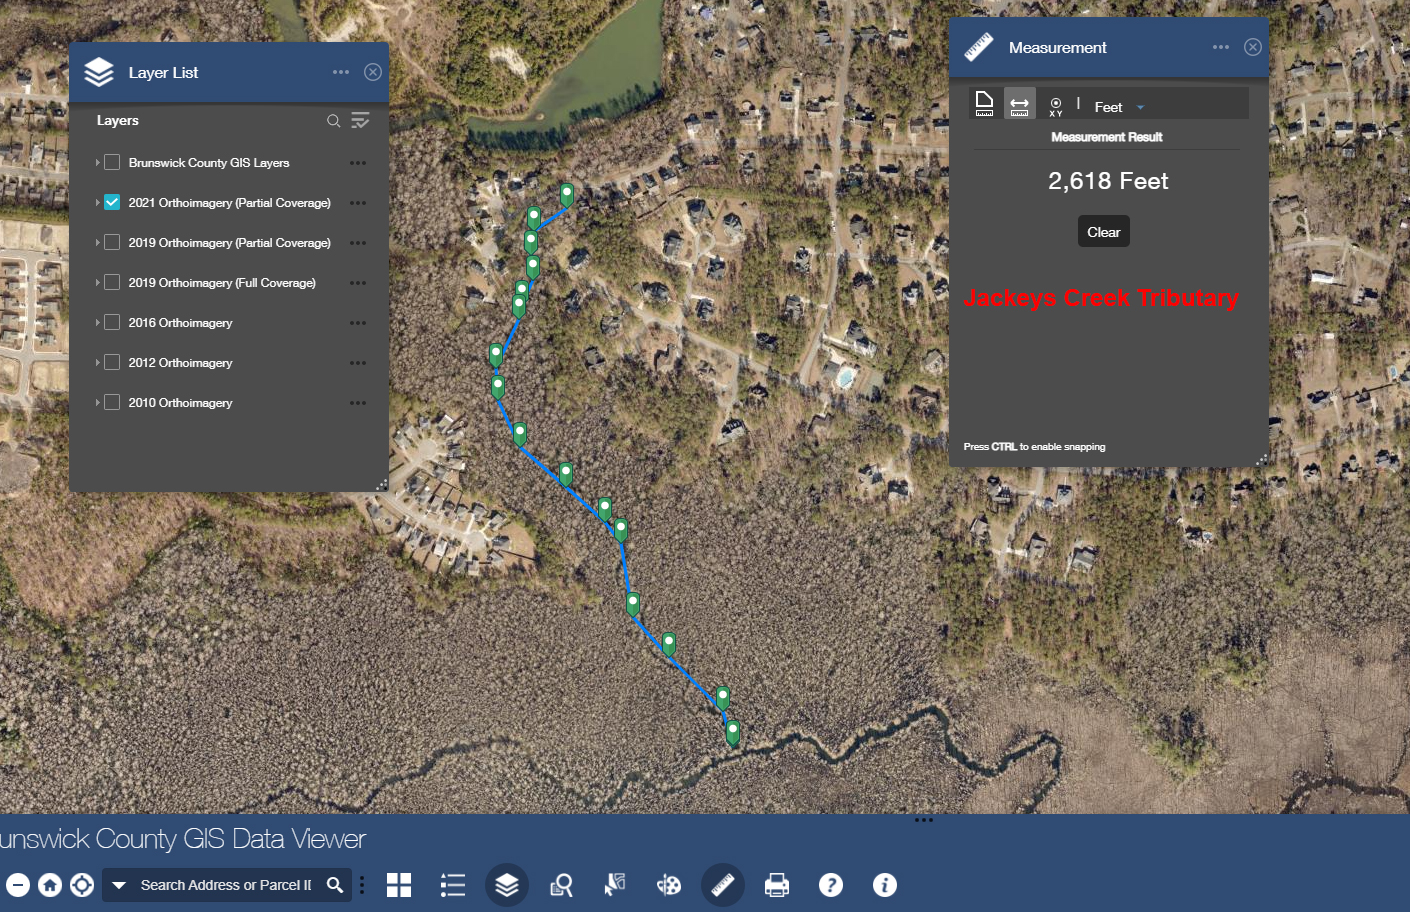
Task: Expand the 2010 Orthoimagery layer
Action: 97,402
